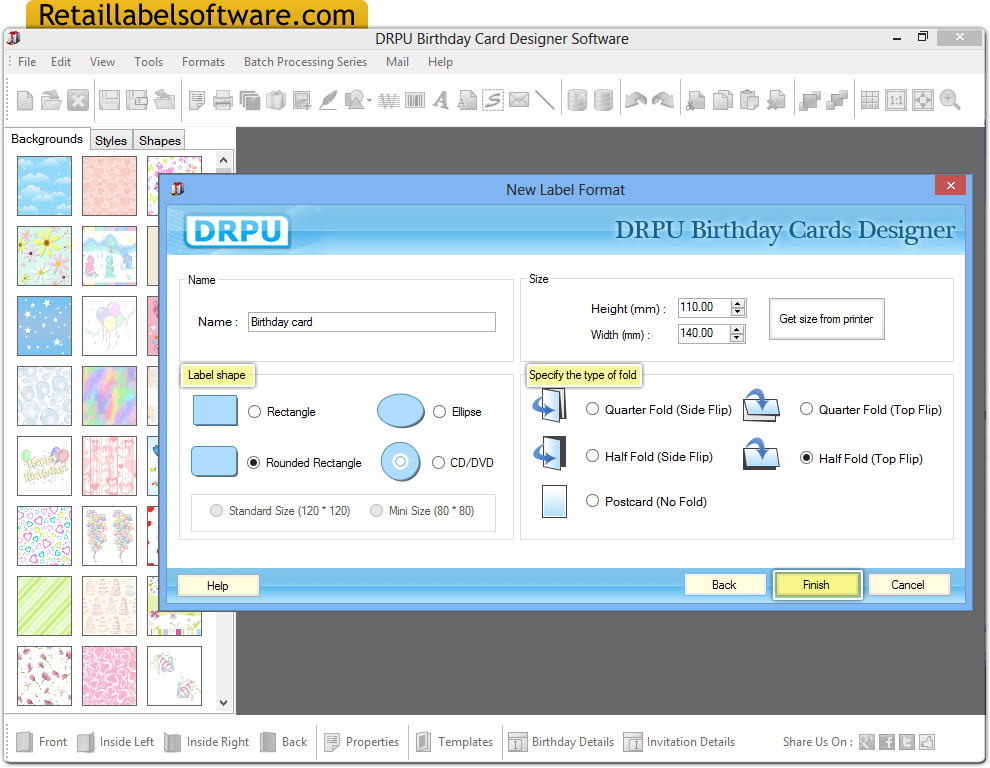Switch to the Shapes tab
Viewport: 990px width, 768px height.
pyautogui.click(x=158, y=140)
